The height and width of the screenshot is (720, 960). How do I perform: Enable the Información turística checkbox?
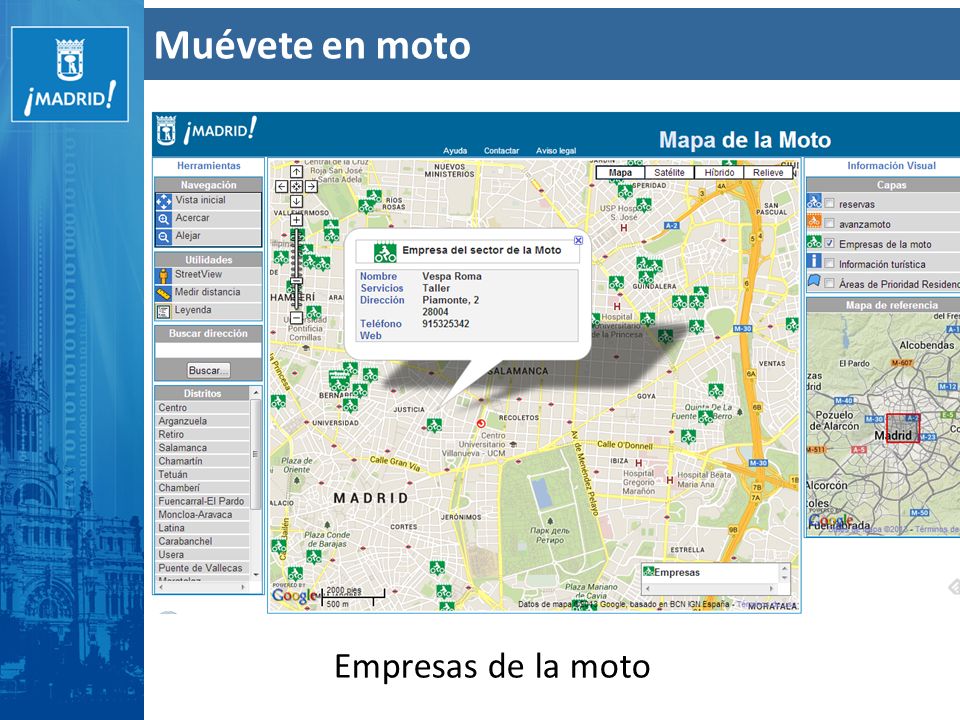point(830,263)
